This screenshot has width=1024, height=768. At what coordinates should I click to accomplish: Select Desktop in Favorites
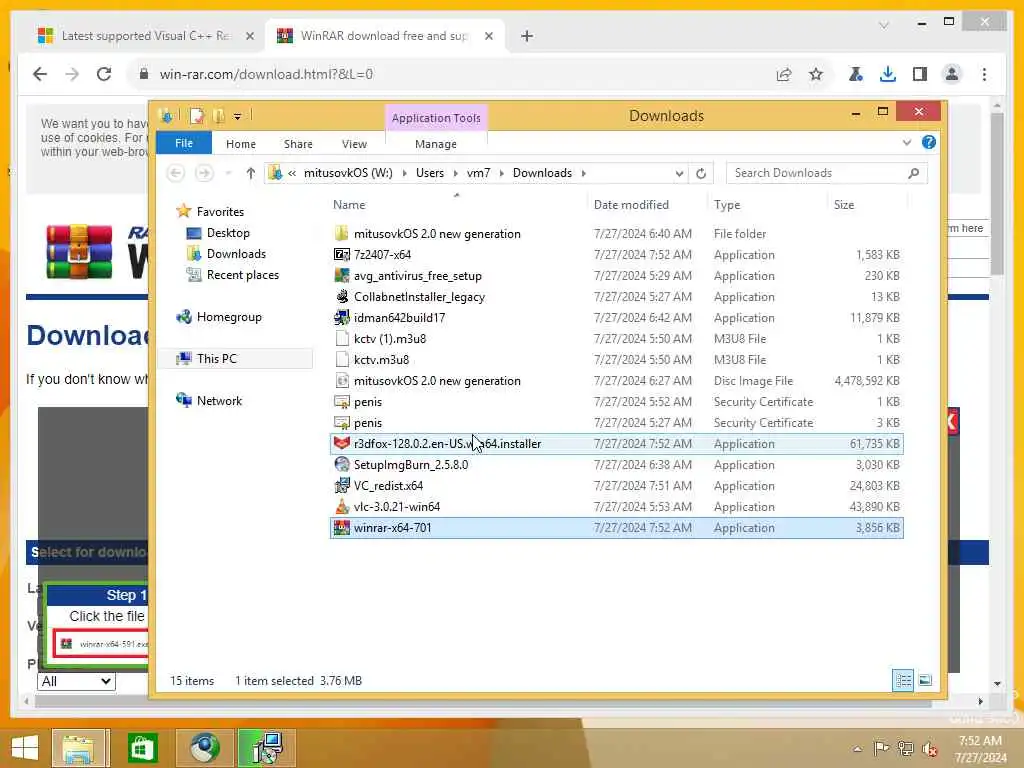(x=227, y=233)
